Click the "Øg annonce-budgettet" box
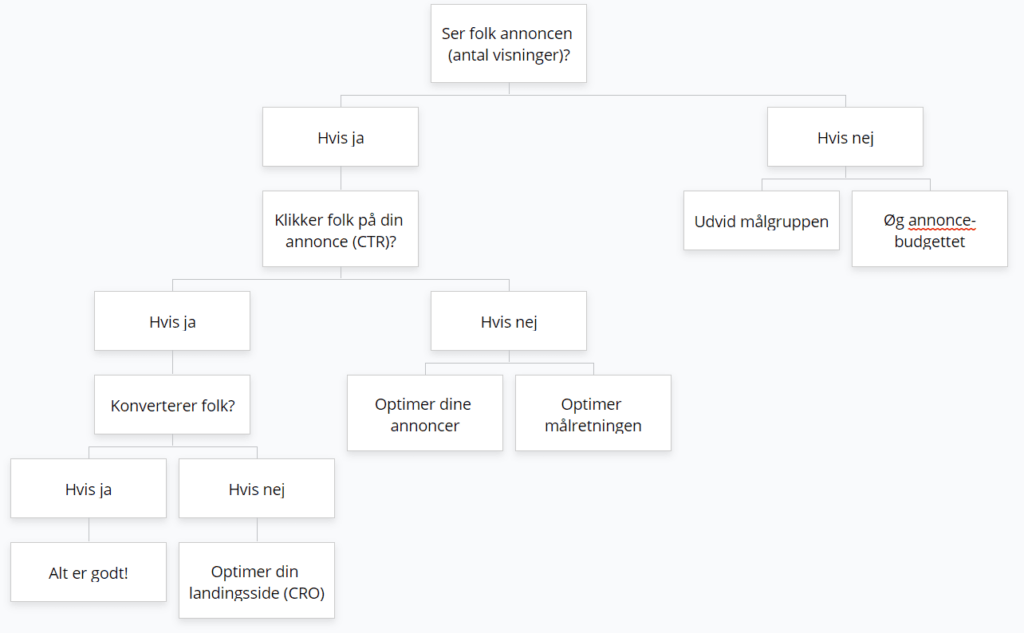Viewport: 1024px width, 633px height. tap(929, 230)
